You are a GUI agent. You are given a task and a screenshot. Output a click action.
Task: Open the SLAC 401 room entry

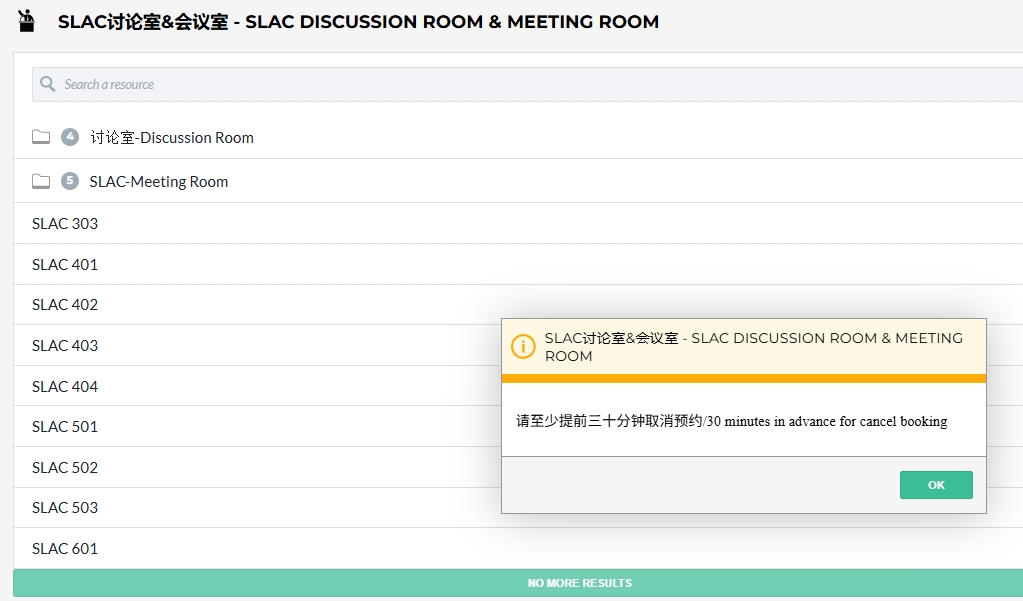pos(518,264)
